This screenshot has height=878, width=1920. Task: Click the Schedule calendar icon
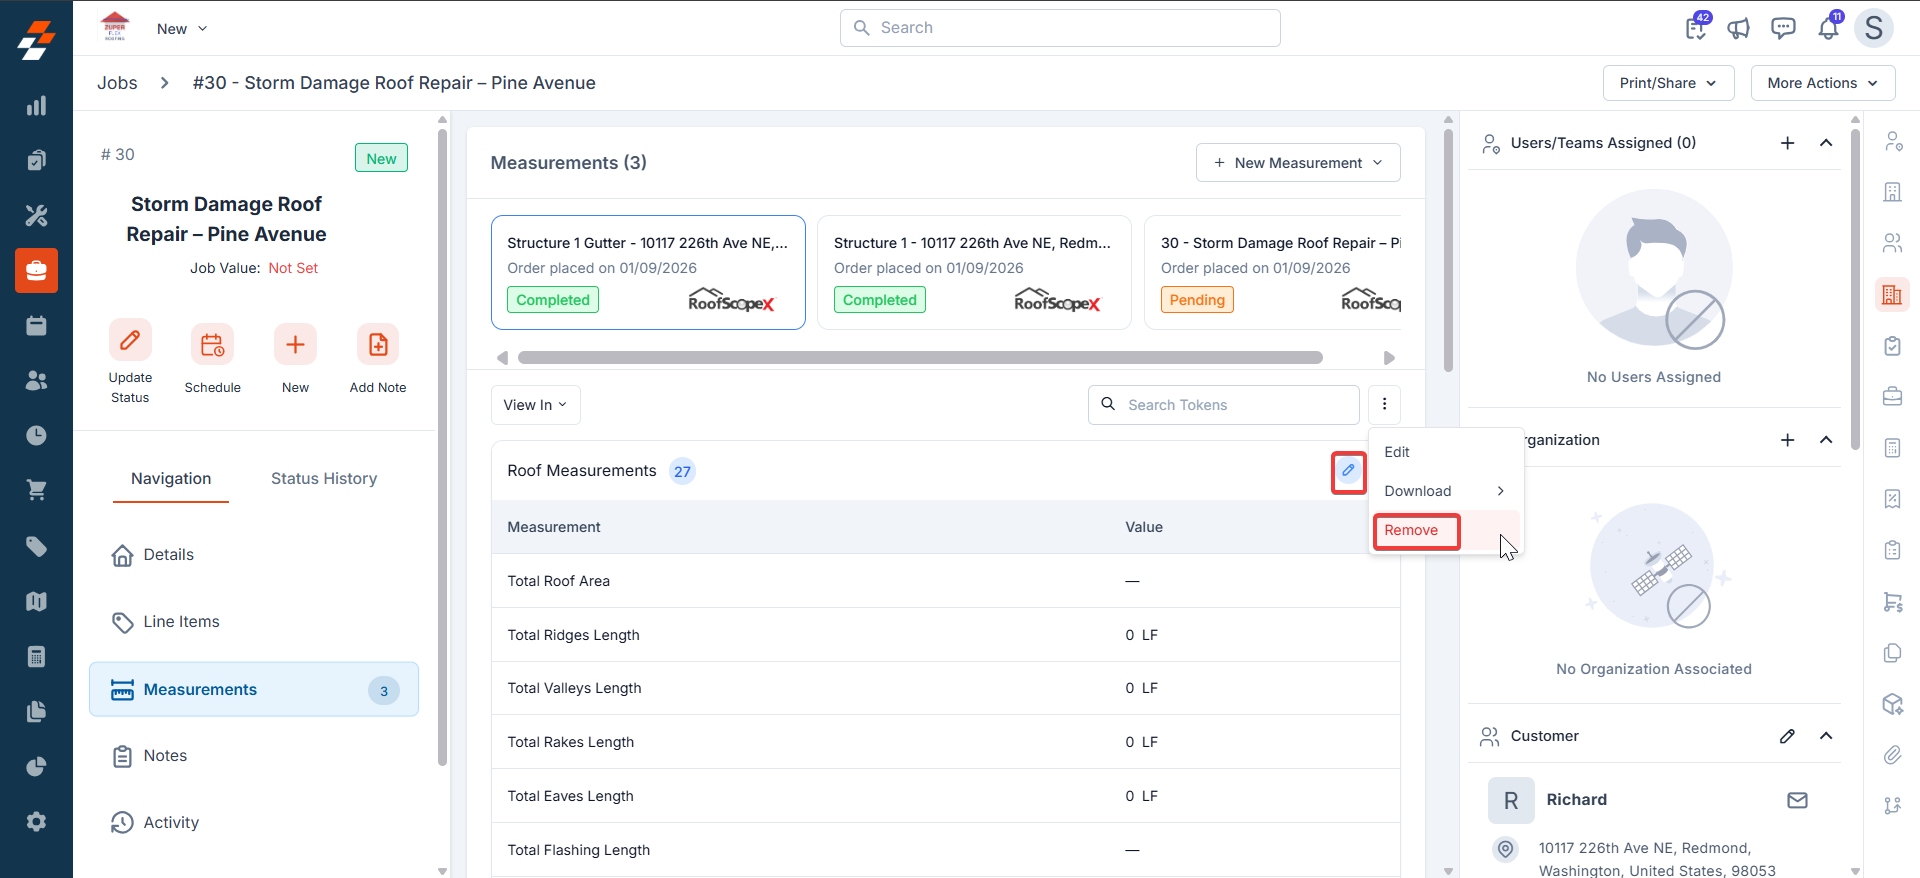click(212, 345)
